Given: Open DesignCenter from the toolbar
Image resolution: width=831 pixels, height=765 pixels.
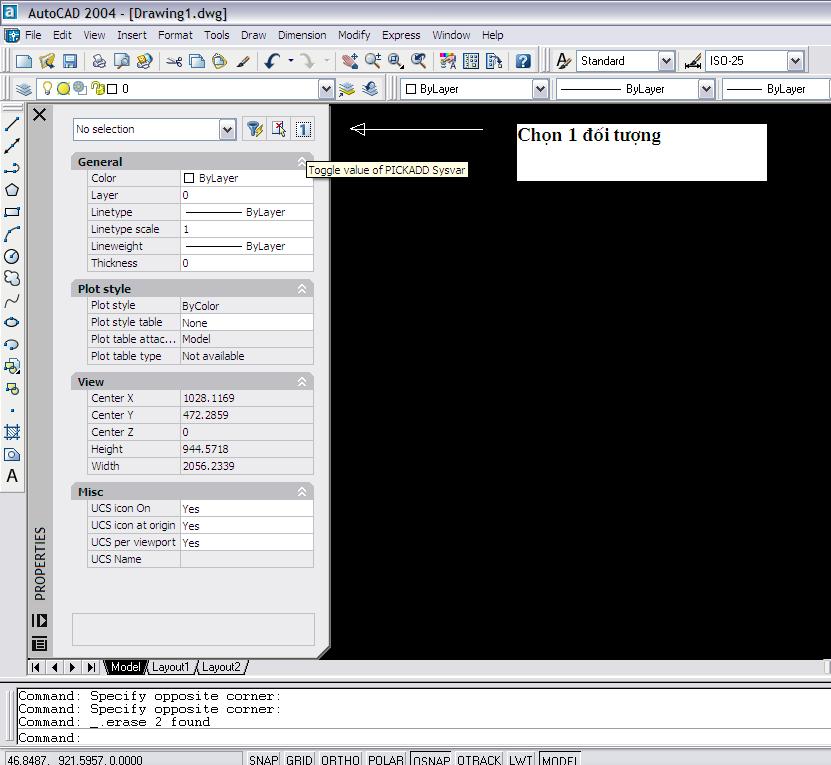Looking at the screenshot, I should [x=471, y=61].
